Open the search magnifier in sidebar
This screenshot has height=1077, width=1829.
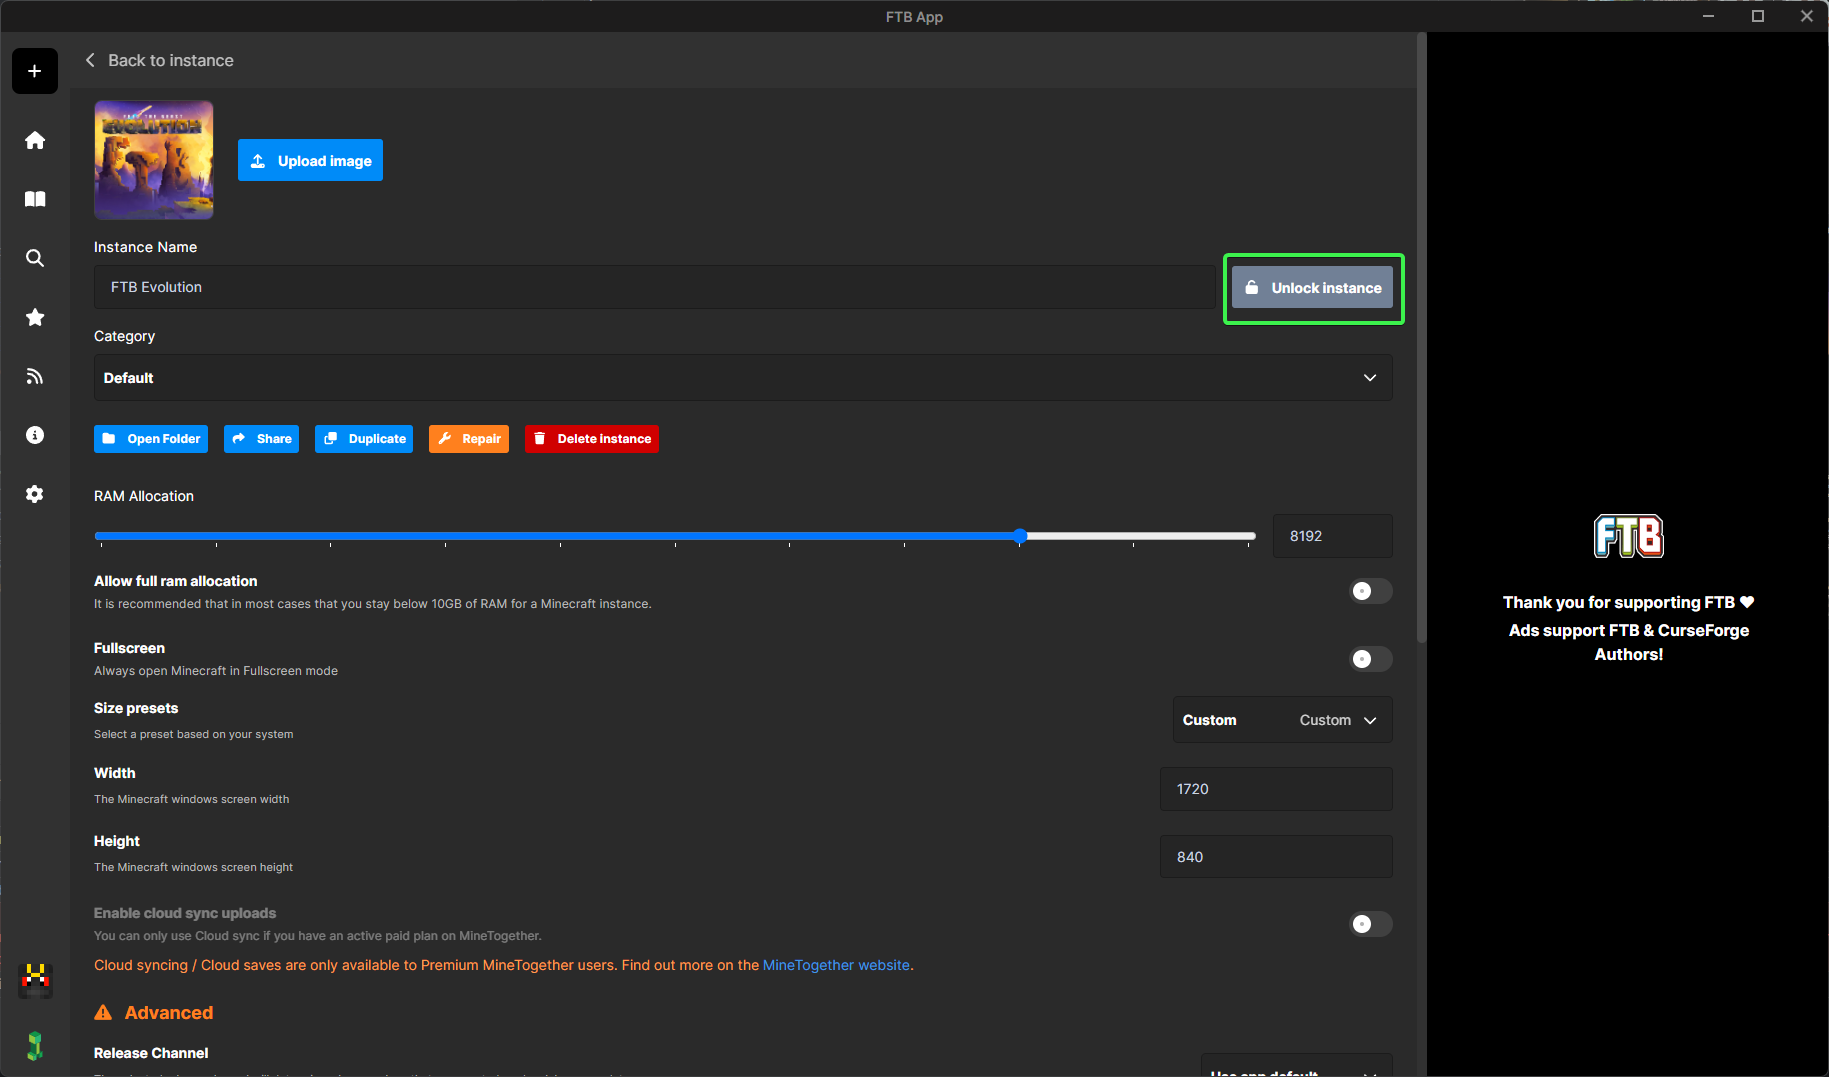pos(35,258)
